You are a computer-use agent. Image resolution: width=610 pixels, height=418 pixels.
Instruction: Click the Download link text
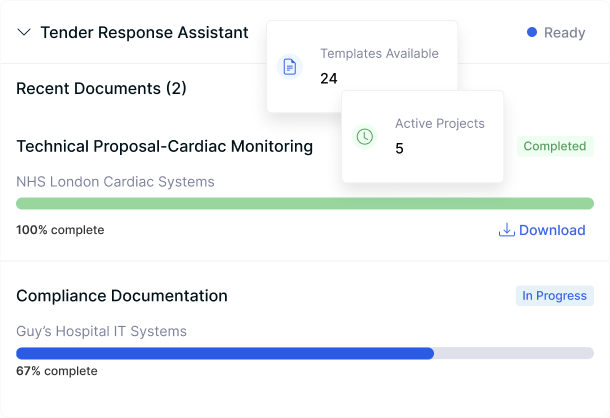552,231
